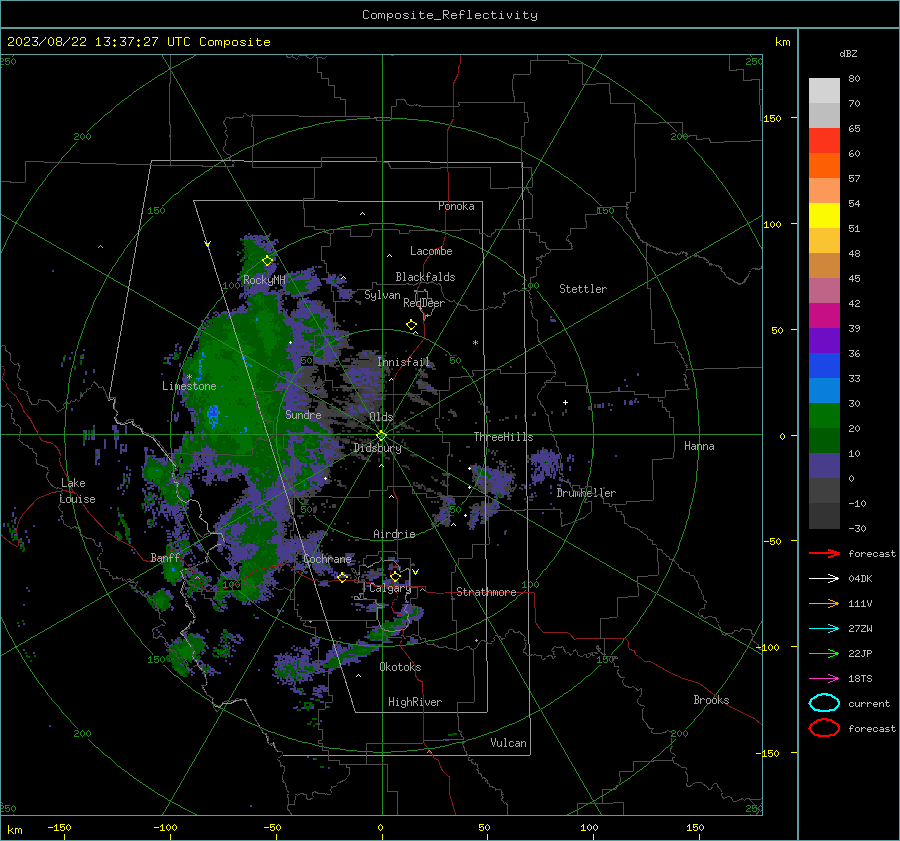Select the light blue 30-33 dBZ swatch
This screenshot has width=900, height=841.
coord(824,390)
